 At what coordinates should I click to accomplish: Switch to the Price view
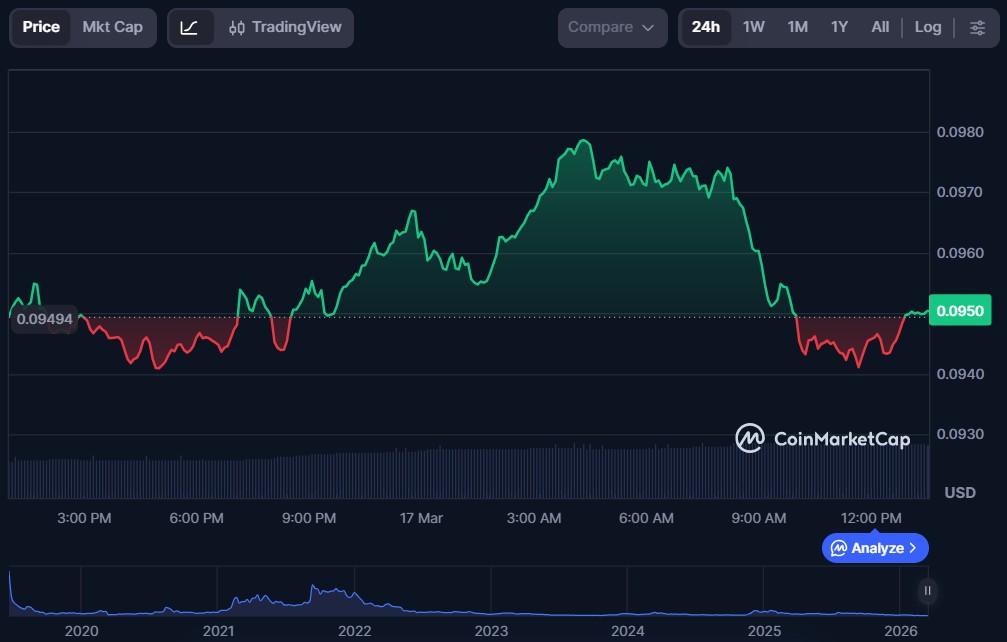point(41,27)
